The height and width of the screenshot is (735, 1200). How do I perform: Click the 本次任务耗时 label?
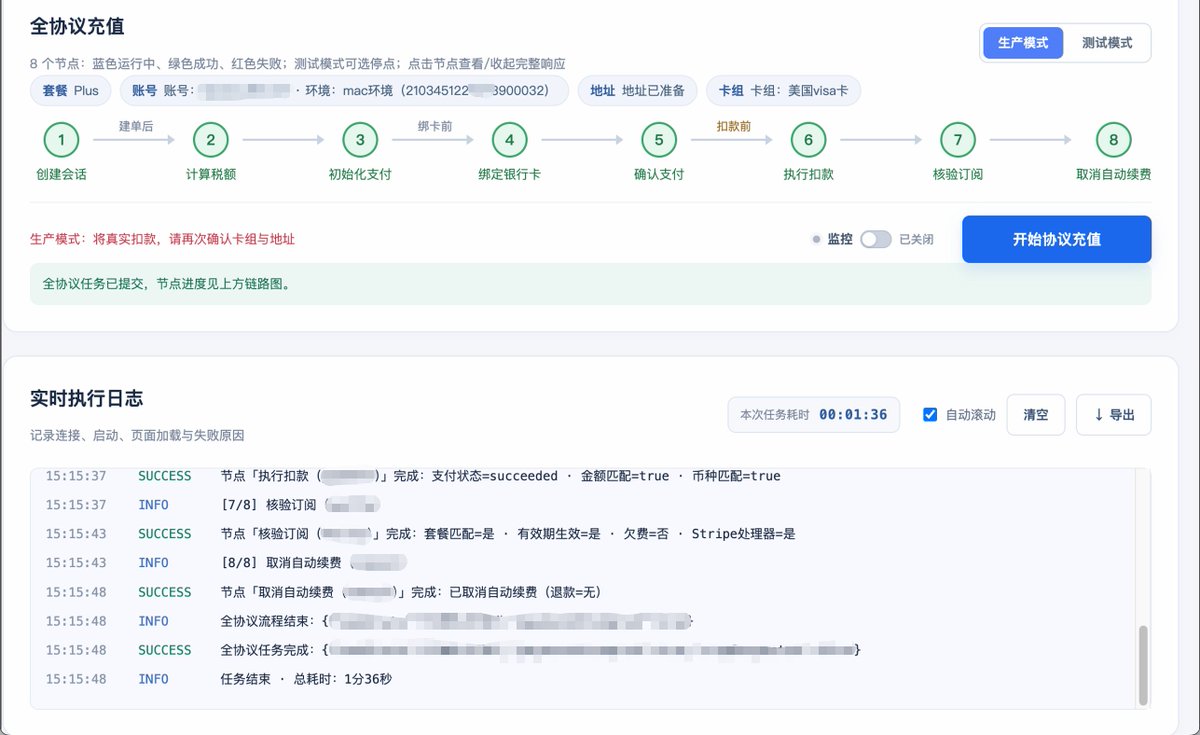[x=774, y=415]
